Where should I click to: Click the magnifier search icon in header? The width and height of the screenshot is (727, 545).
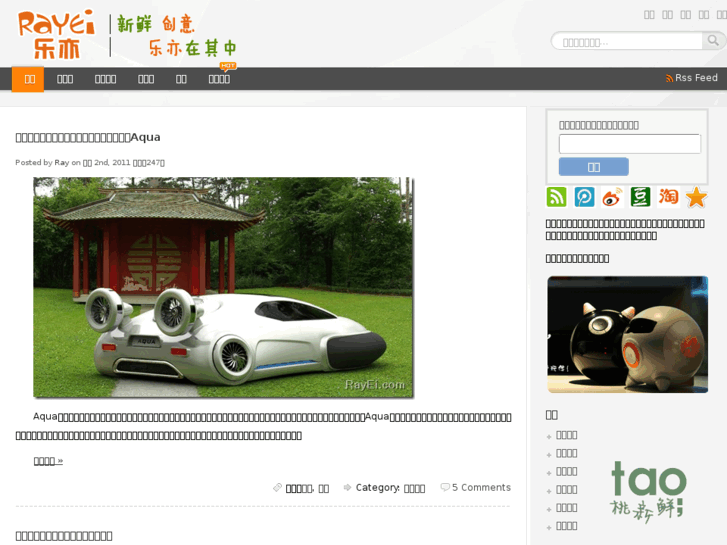(713, 41)
